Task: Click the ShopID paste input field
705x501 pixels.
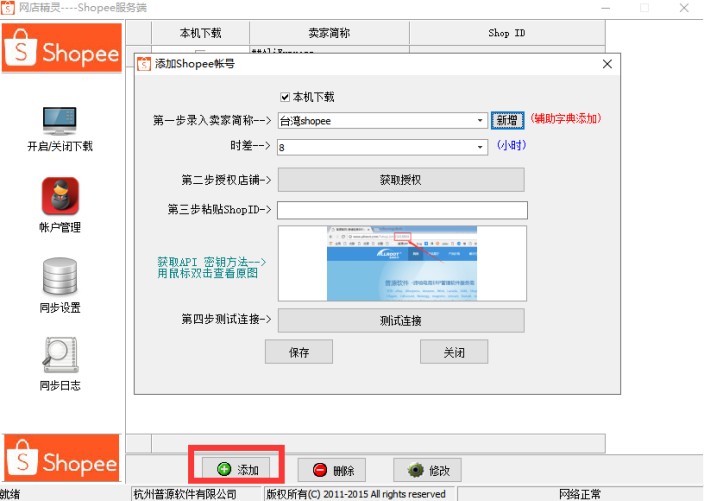Action: pyautogui.click(x=402, y=210)
